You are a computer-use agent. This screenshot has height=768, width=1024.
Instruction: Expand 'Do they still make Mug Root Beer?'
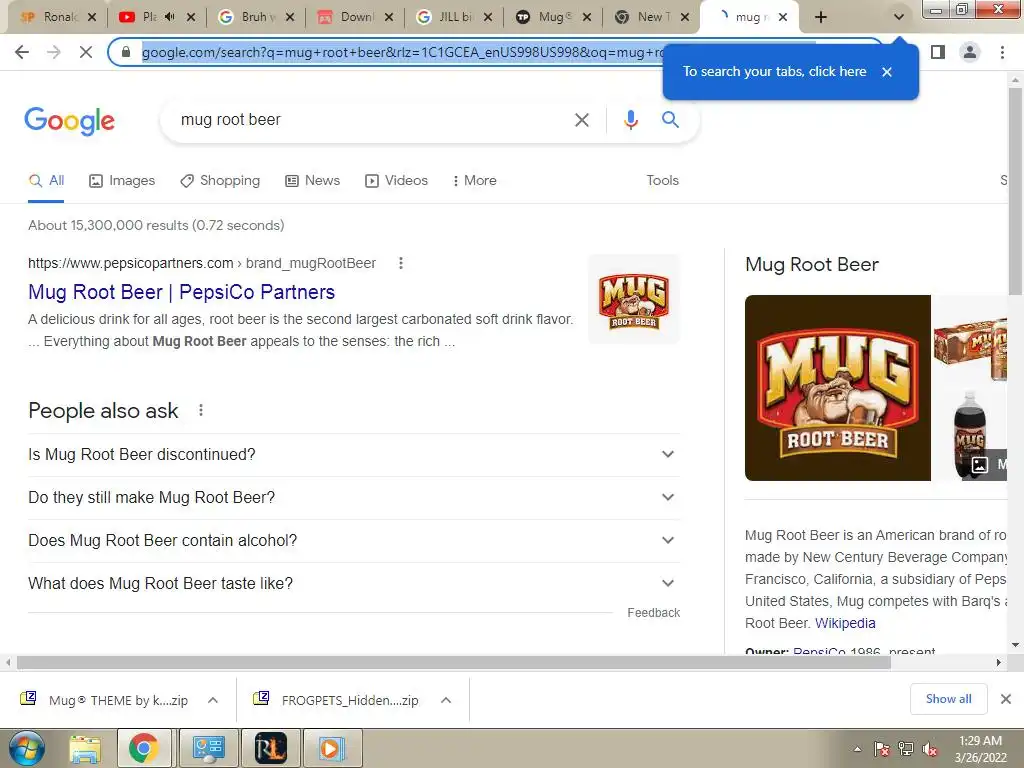[x=354, y=498]
